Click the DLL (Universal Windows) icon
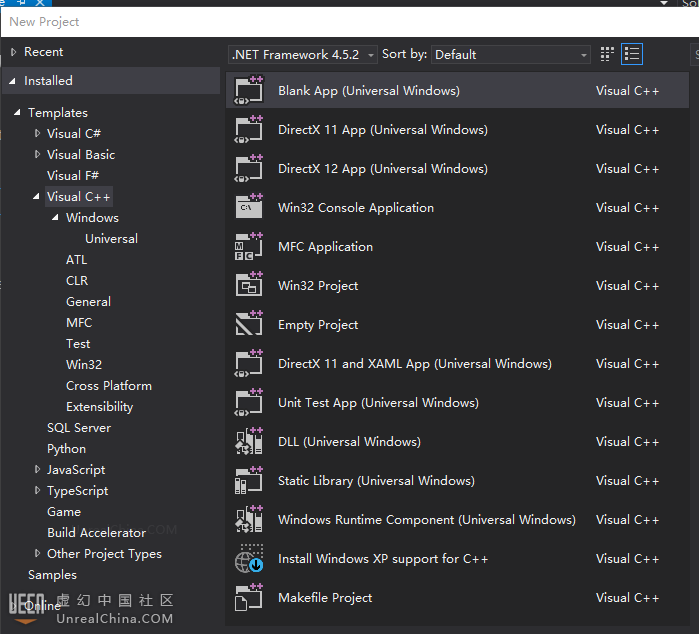The image size is (699, 634). (249, 441)
